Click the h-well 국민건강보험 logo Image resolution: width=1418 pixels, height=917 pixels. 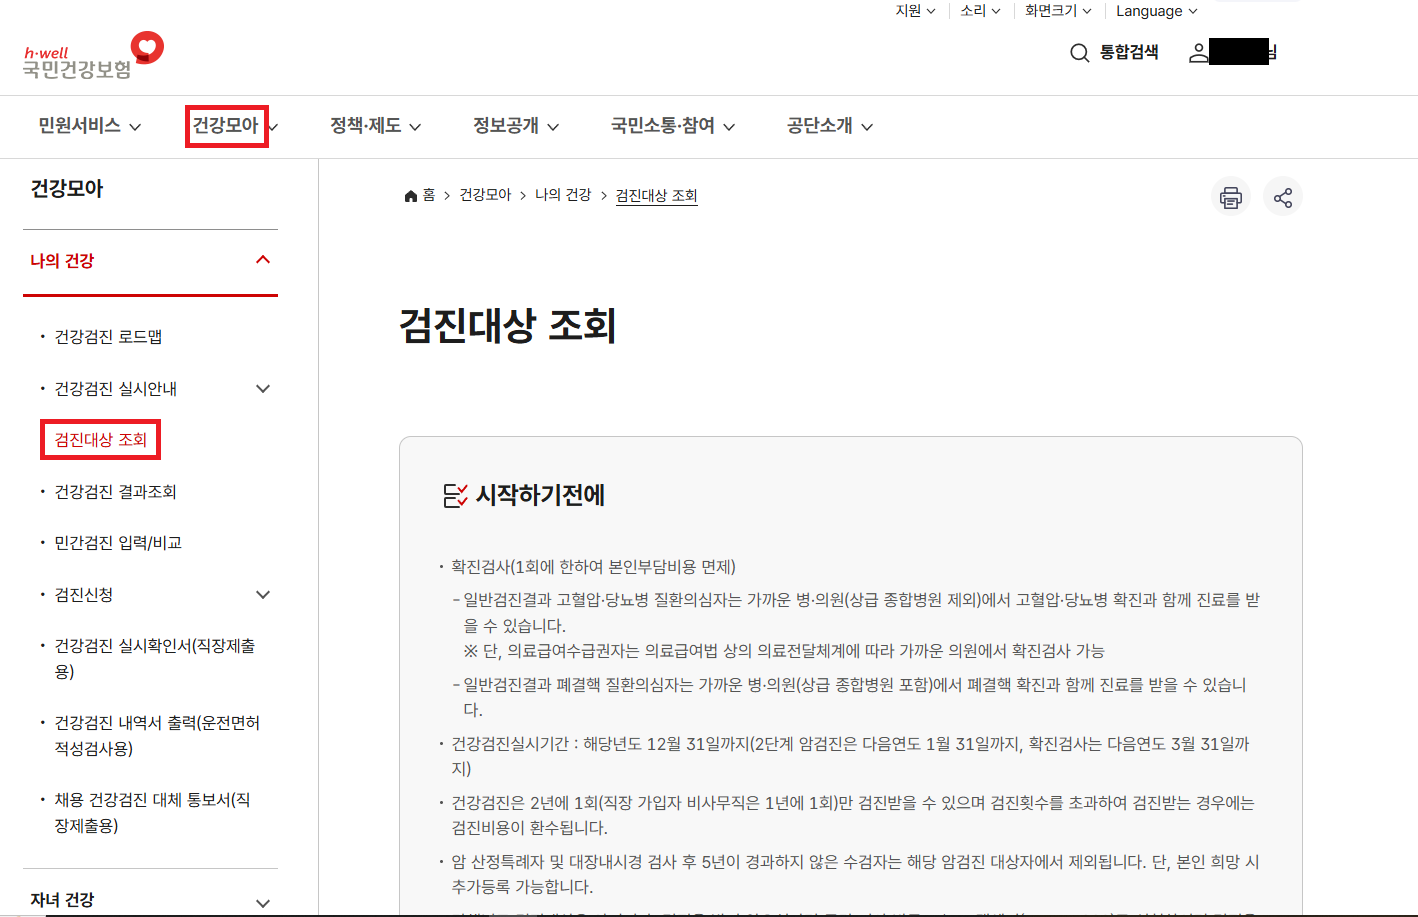pyautogui.click(x=88, y=52)
